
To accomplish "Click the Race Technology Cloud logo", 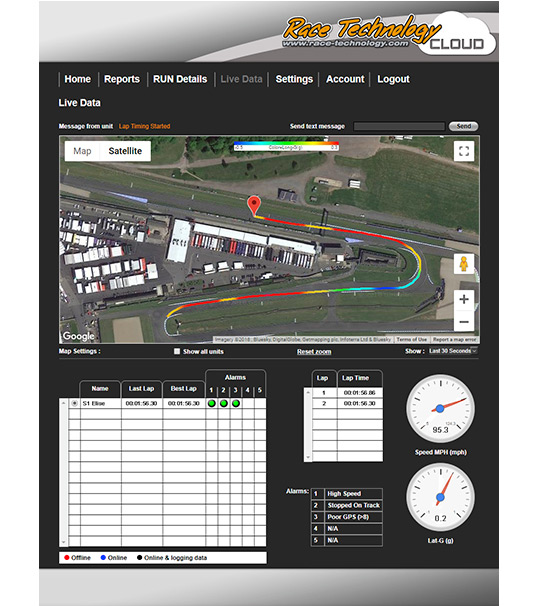I will pos(389,34).
